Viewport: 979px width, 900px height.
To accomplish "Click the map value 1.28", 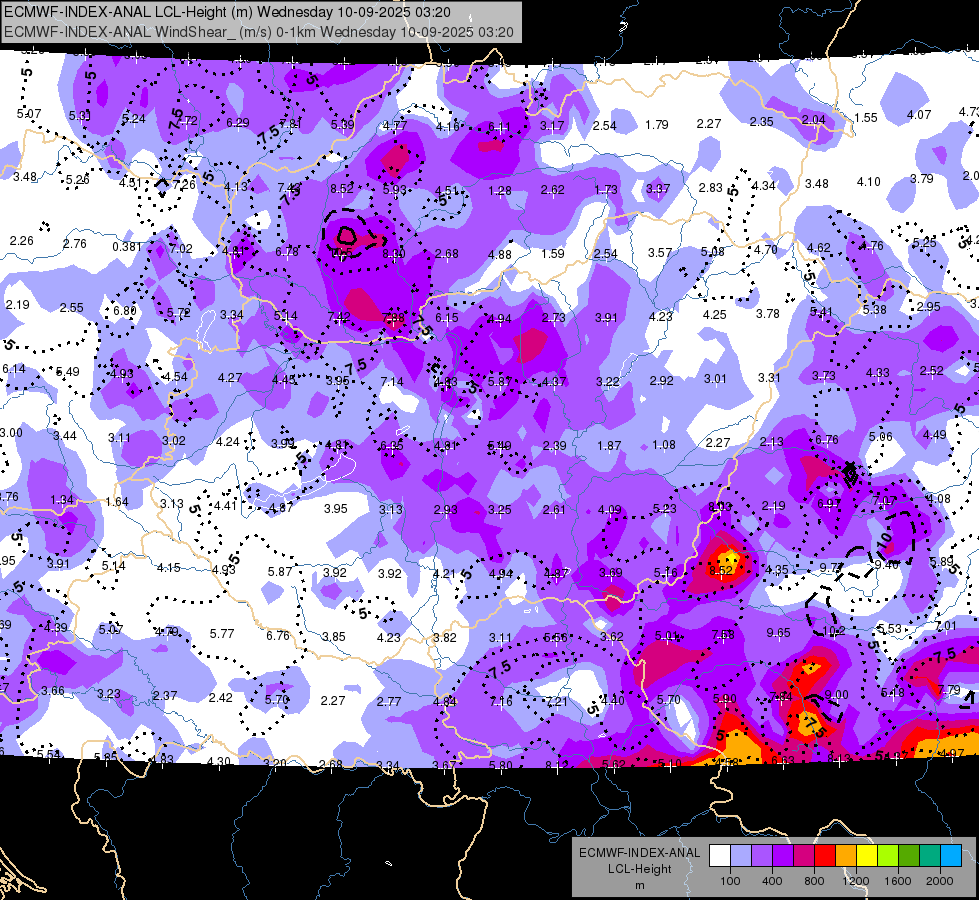I will [x=500, y=190].
